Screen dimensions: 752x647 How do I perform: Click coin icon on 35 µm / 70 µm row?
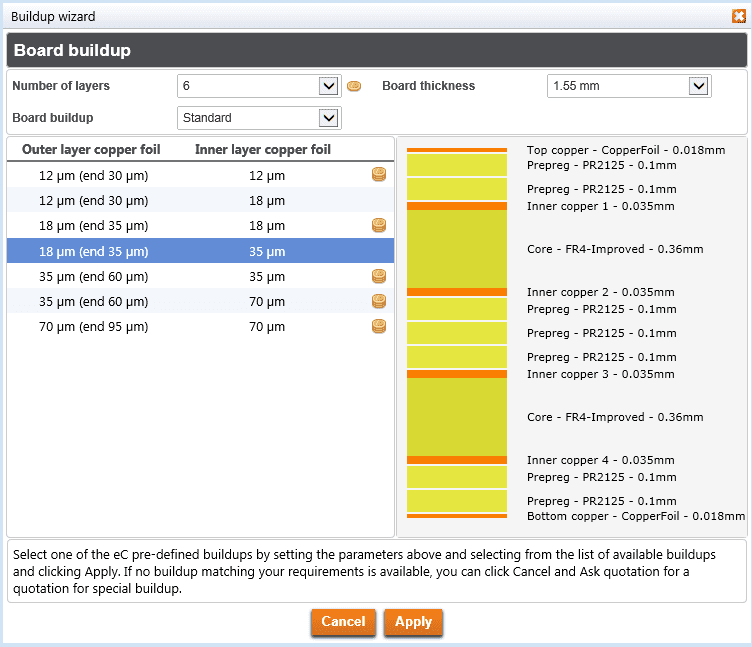pos(379,301)
